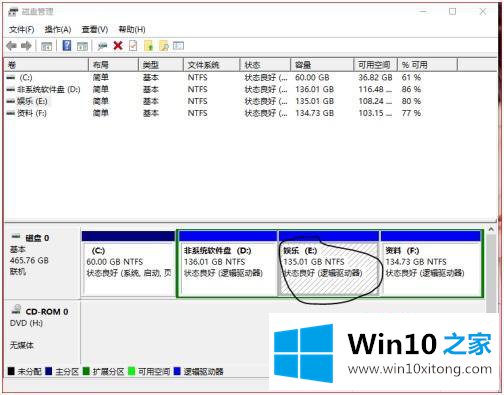Open Help via the blue question mark icon
The image size is (504, 395).
click(67, 45)
